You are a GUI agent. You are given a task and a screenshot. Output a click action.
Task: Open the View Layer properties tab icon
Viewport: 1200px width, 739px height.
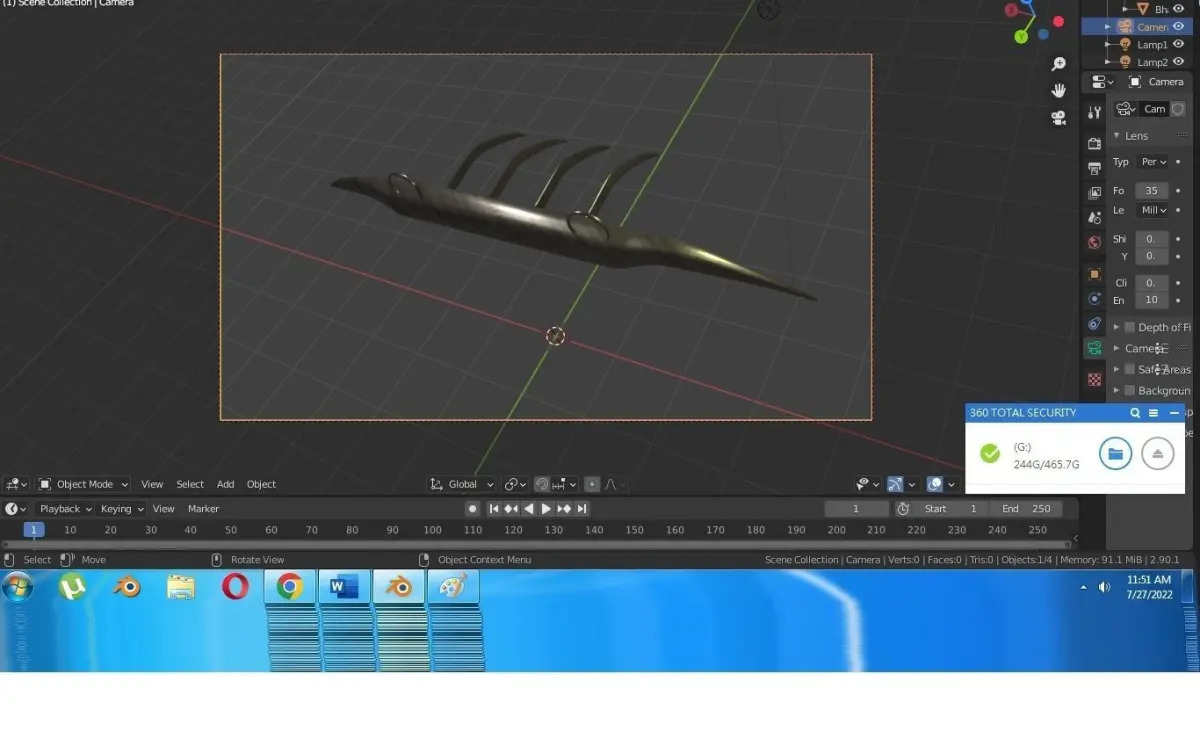1094,193
